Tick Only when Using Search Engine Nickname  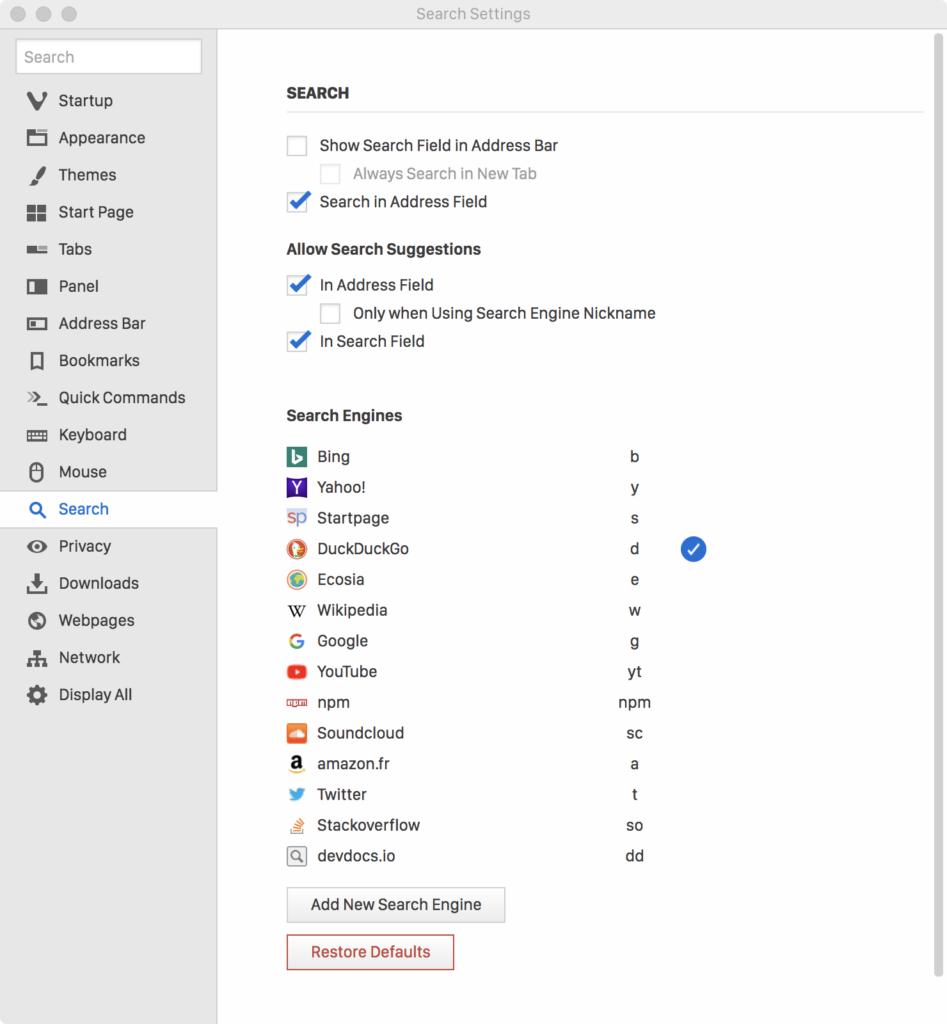click(330, 313)
